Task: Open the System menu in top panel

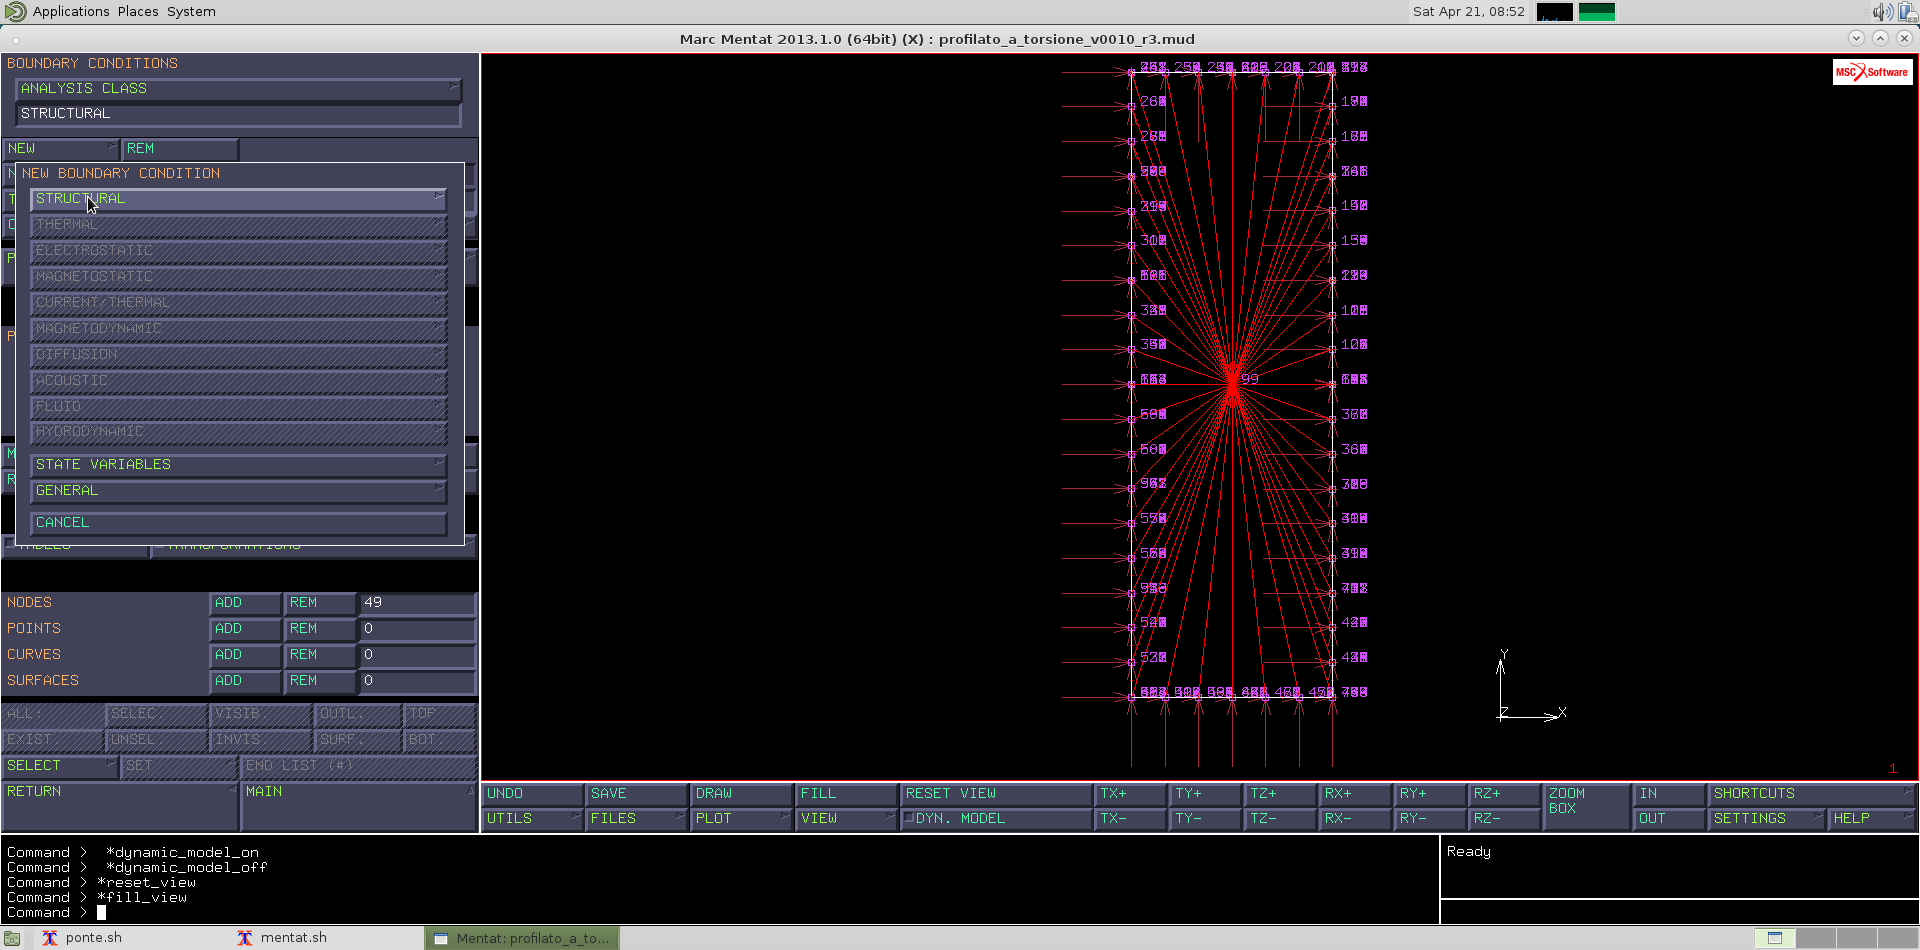Action: click(x=191, y=12)
